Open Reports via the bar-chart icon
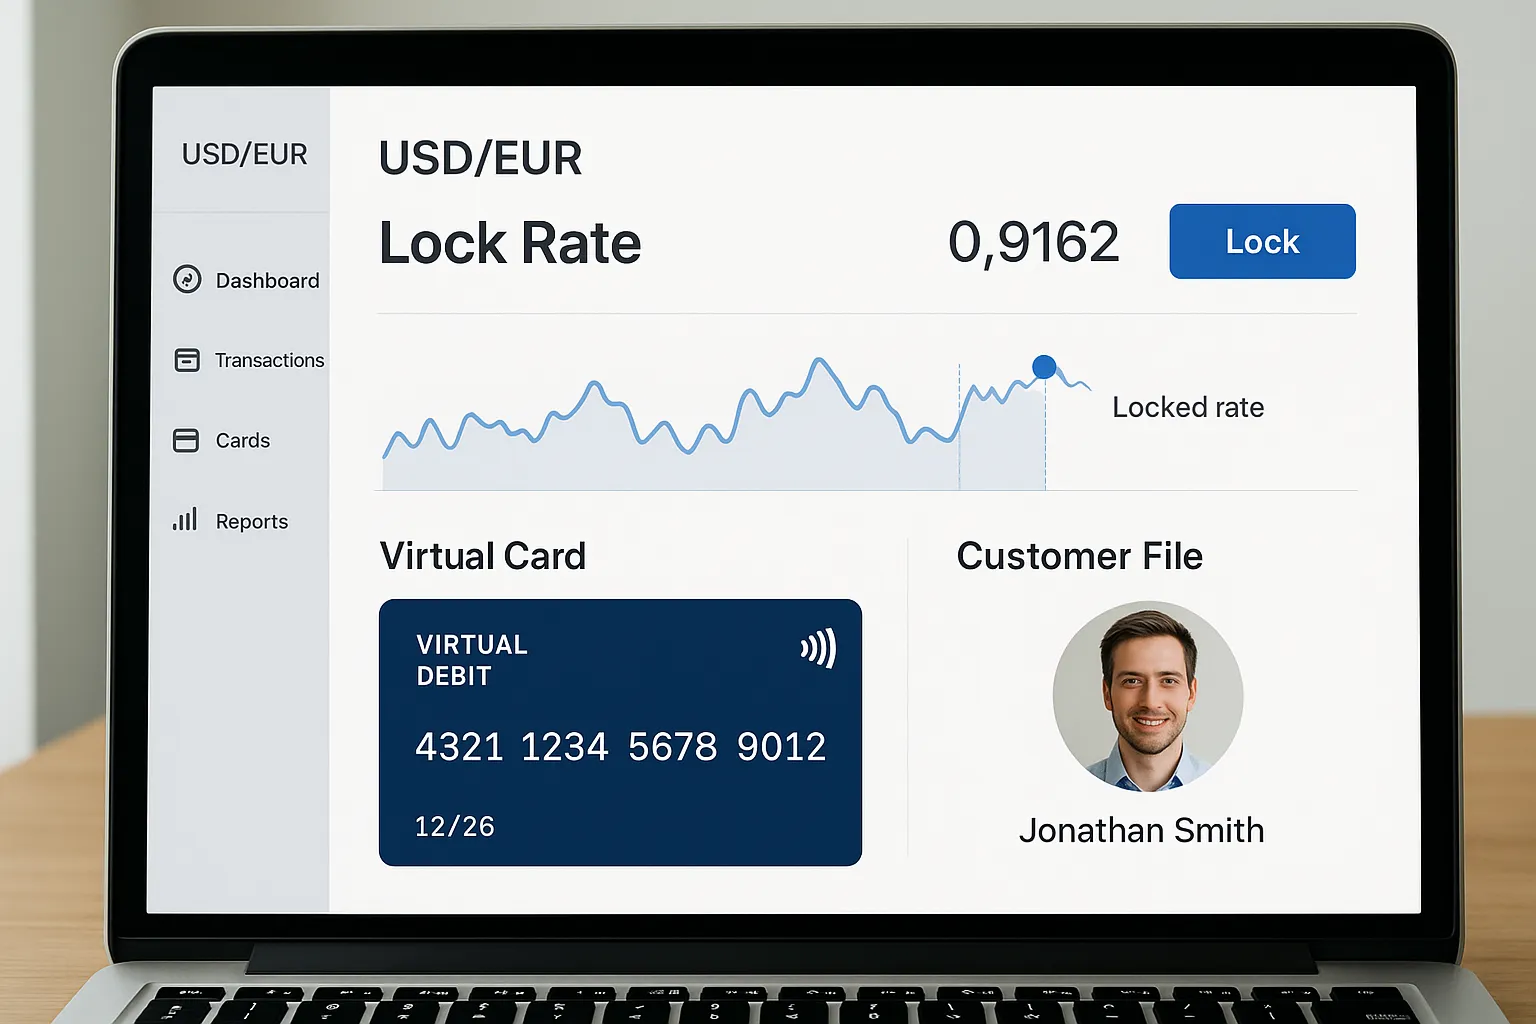The height and width of the screenshot is (1024, 1536). (185, 520)
